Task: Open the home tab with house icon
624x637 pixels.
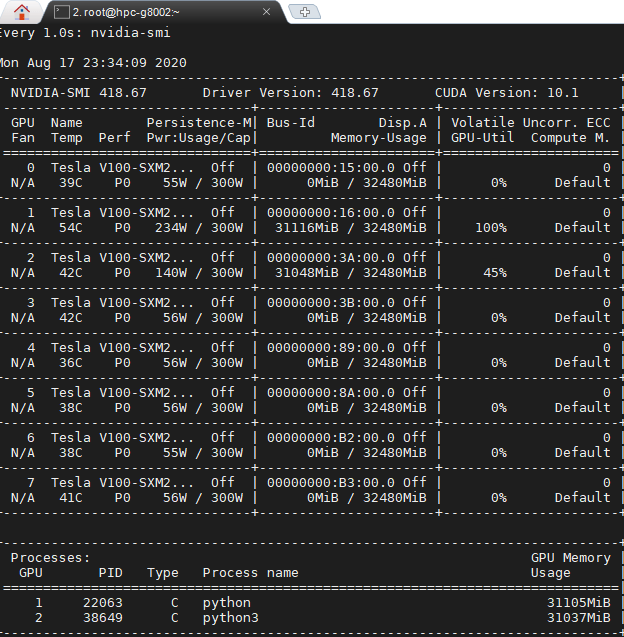Action: (21, 12)
